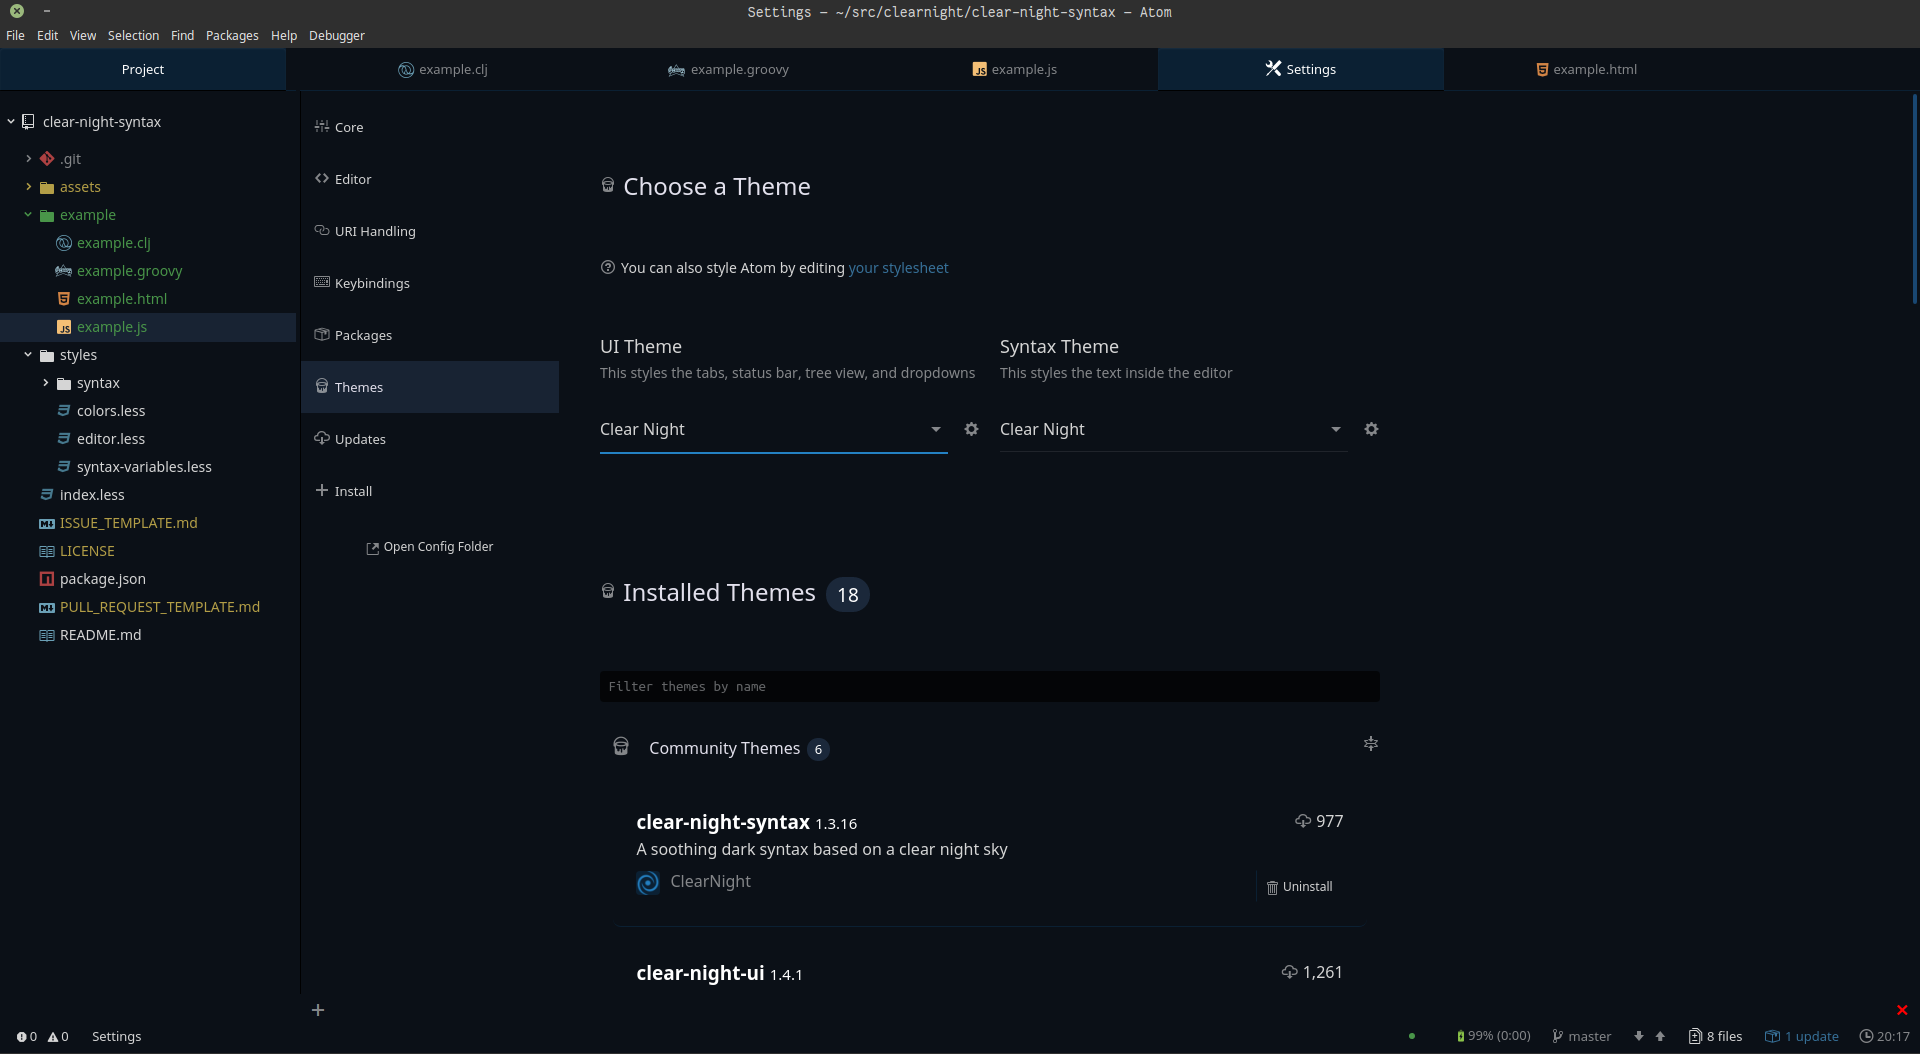Go to Updates settings section

click(x=430, y=439)
